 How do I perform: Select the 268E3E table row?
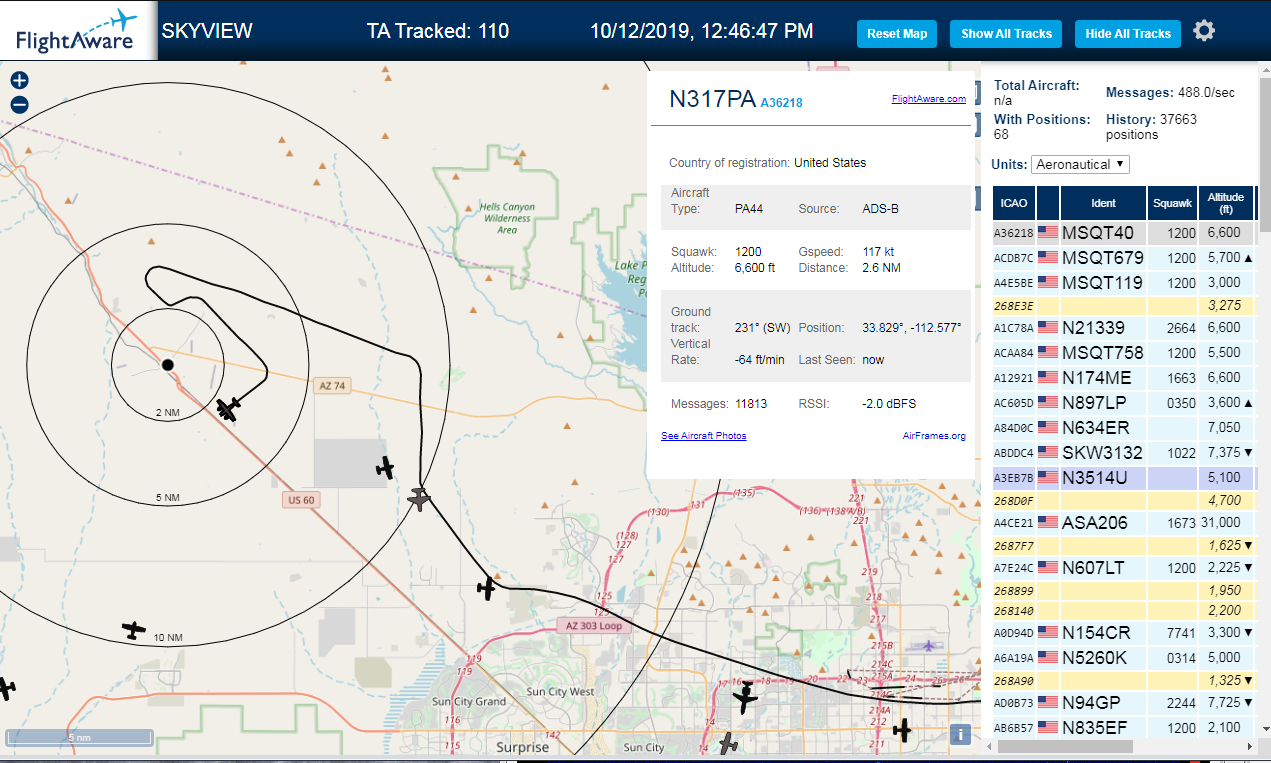(x=1124, y=305)
